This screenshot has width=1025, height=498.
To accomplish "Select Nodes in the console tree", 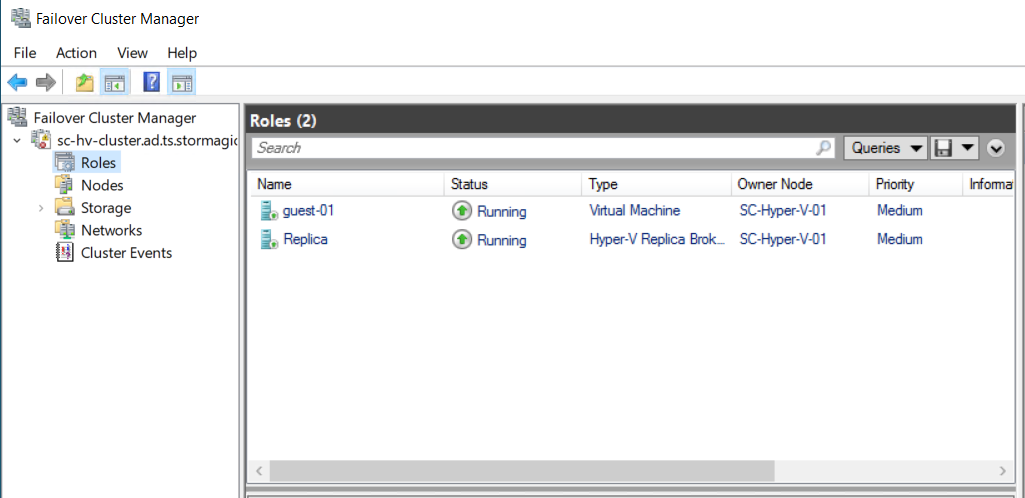I will [102, 186].
